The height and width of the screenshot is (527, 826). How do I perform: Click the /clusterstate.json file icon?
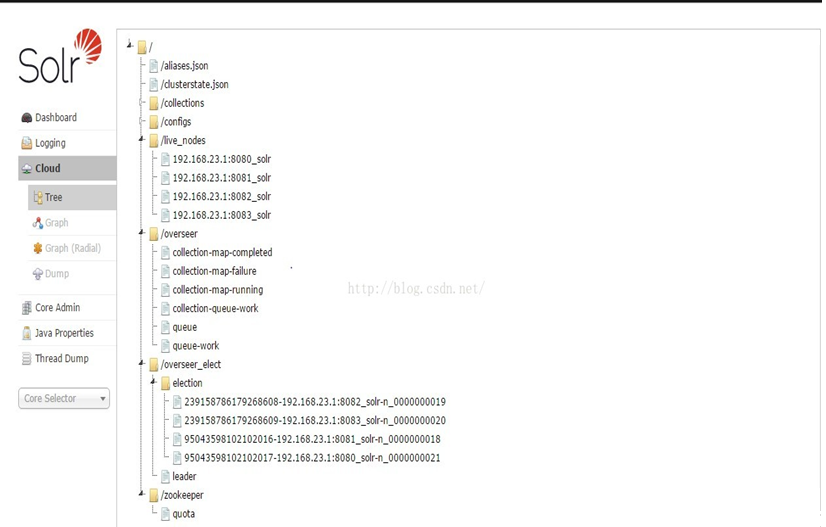pos(154,84)
